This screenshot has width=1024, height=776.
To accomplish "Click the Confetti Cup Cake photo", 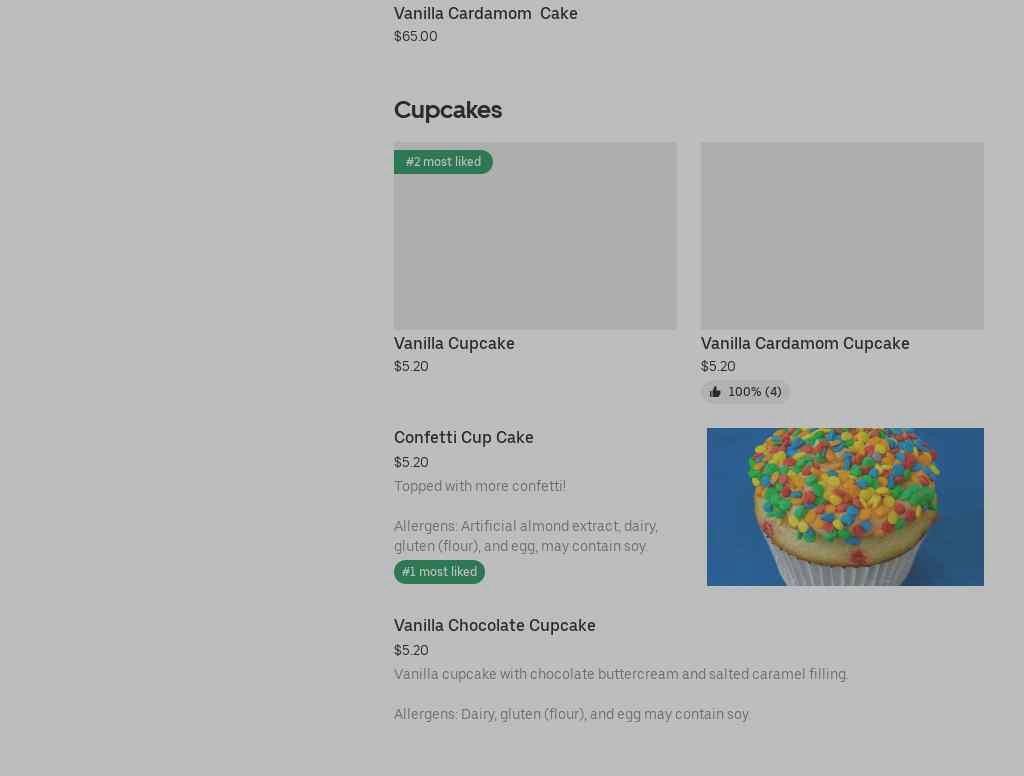I will point(845,507).
